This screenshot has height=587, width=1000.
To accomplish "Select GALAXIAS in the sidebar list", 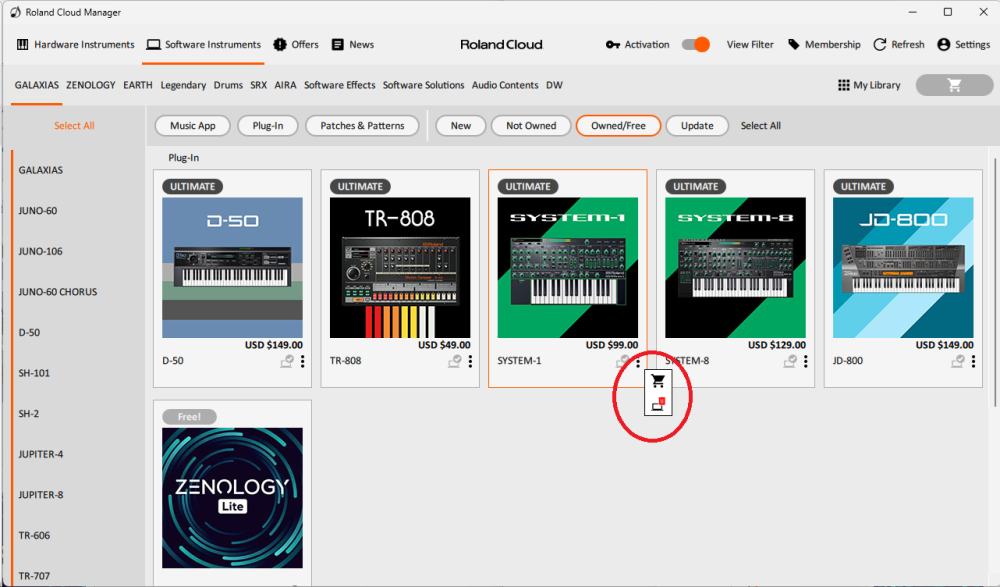I will 41,170.
